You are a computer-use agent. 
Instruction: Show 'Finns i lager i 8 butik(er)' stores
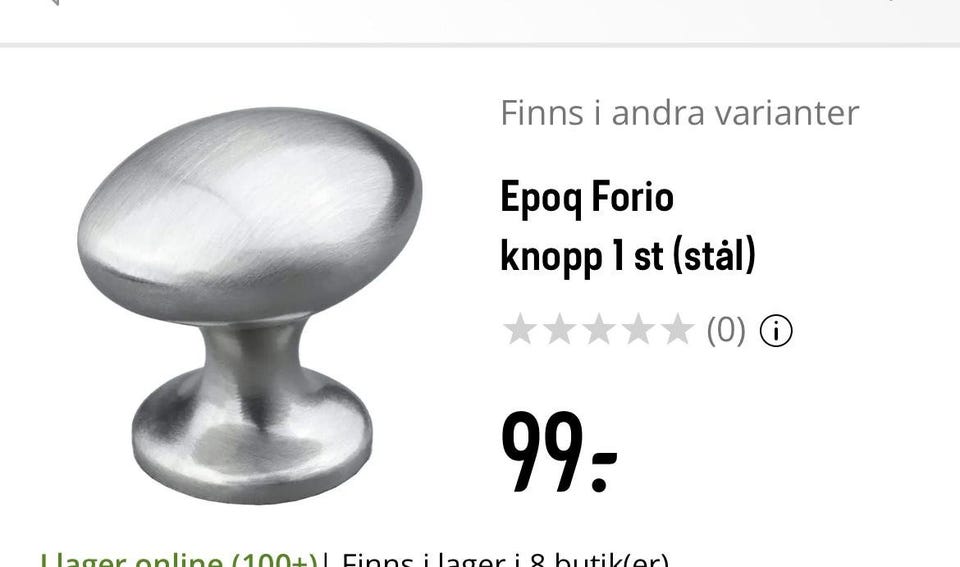[505, 560]
